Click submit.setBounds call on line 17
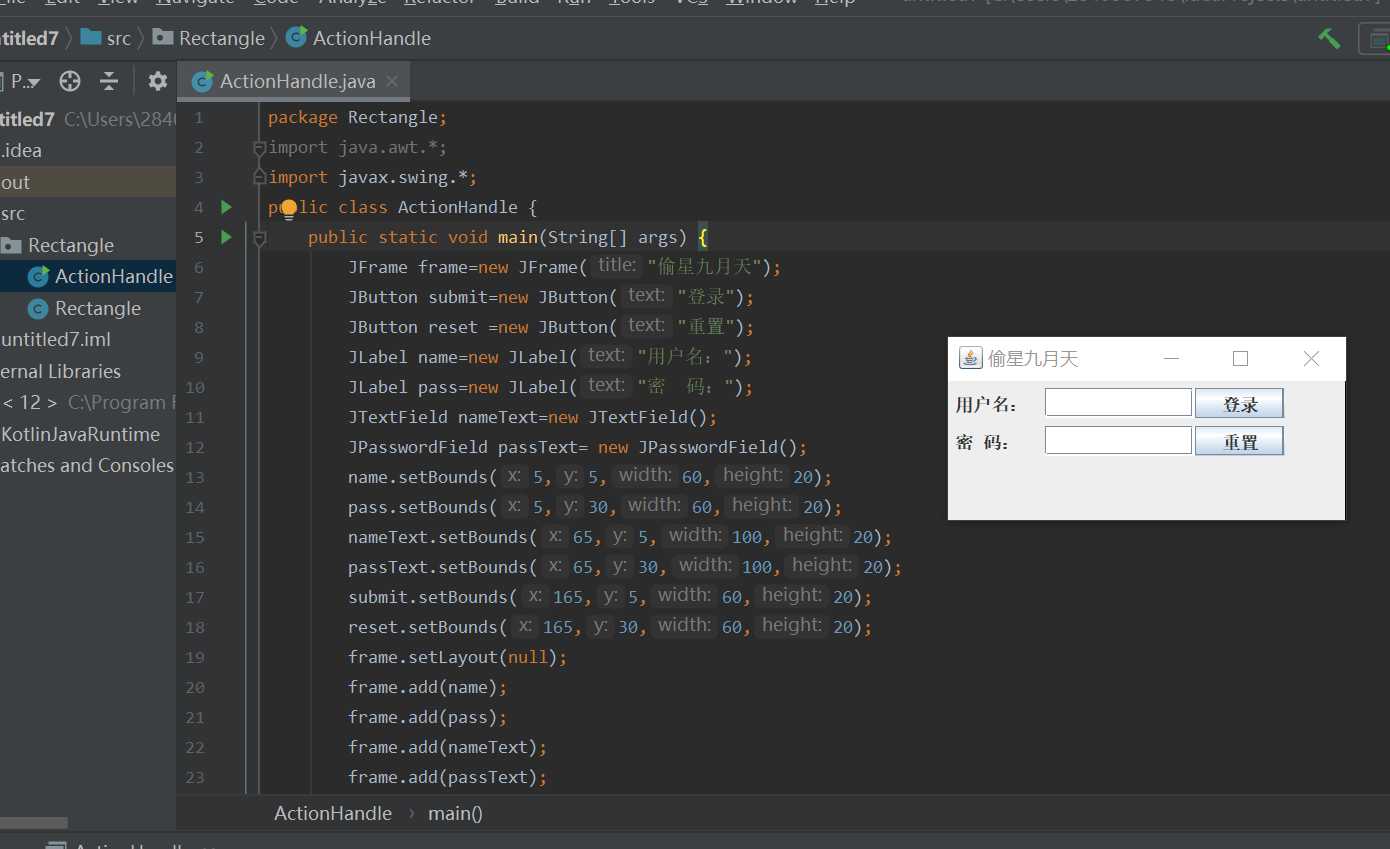Viewport: 1390px width, 849px height. tap(610, 597)
